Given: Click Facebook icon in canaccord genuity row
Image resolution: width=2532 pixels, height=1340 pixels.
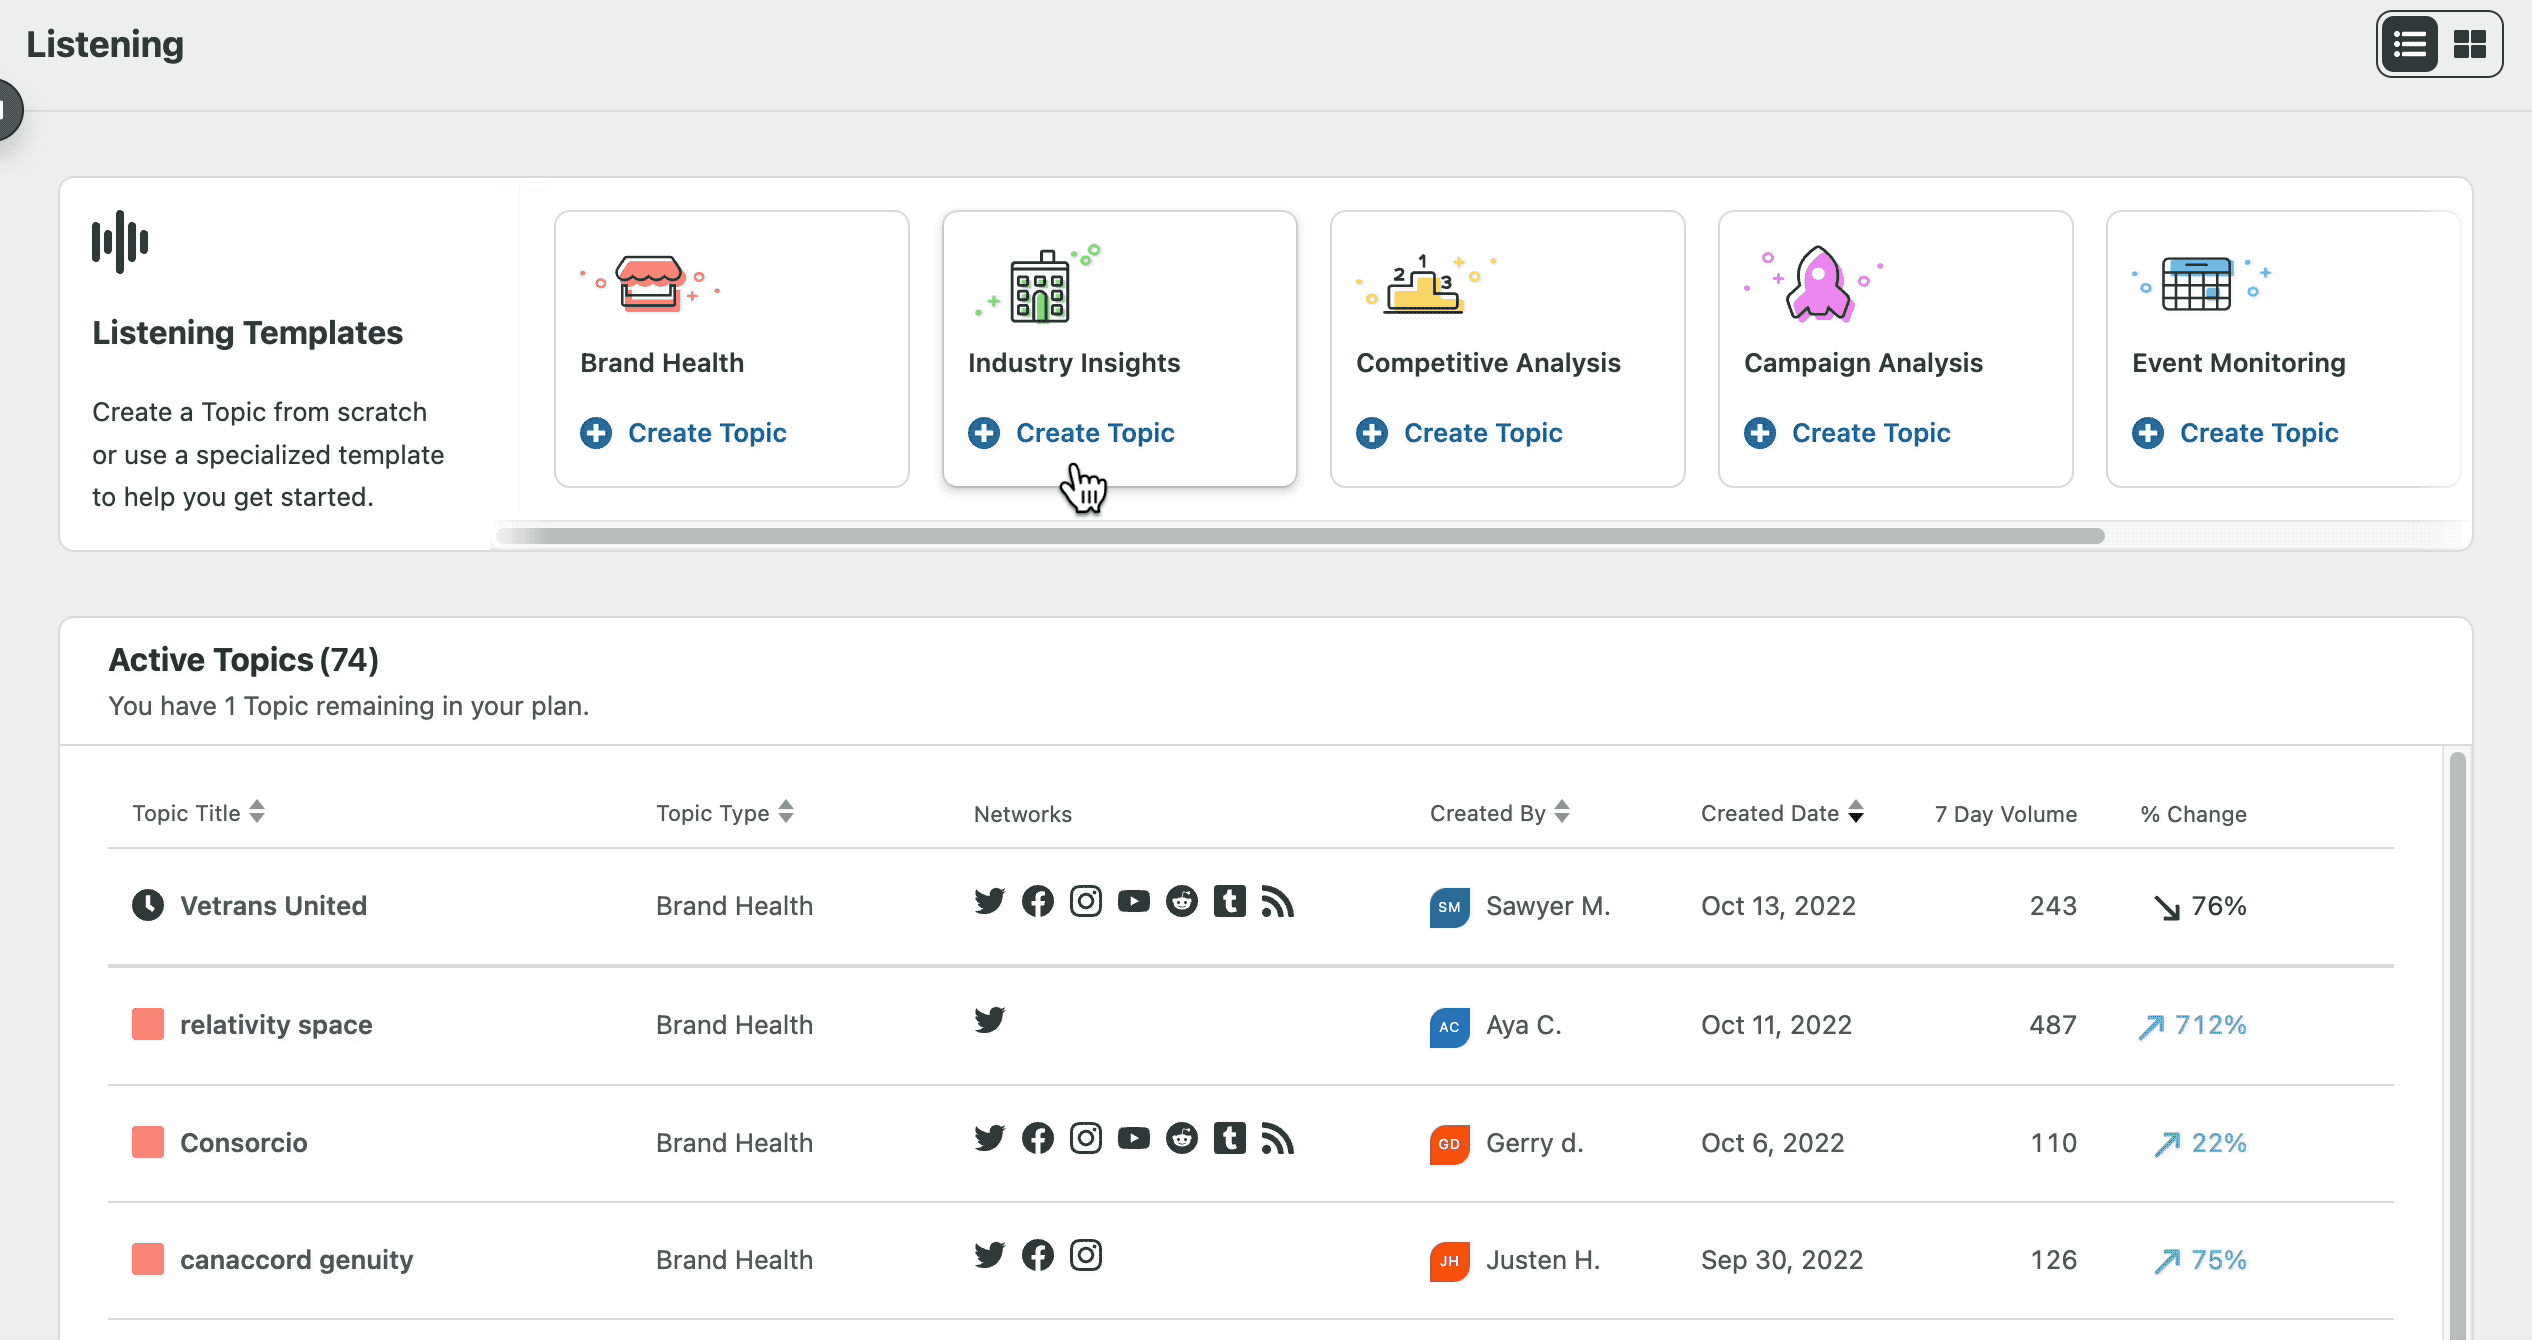Looking at the screenshot, I should click(x=1038, y=1254).
